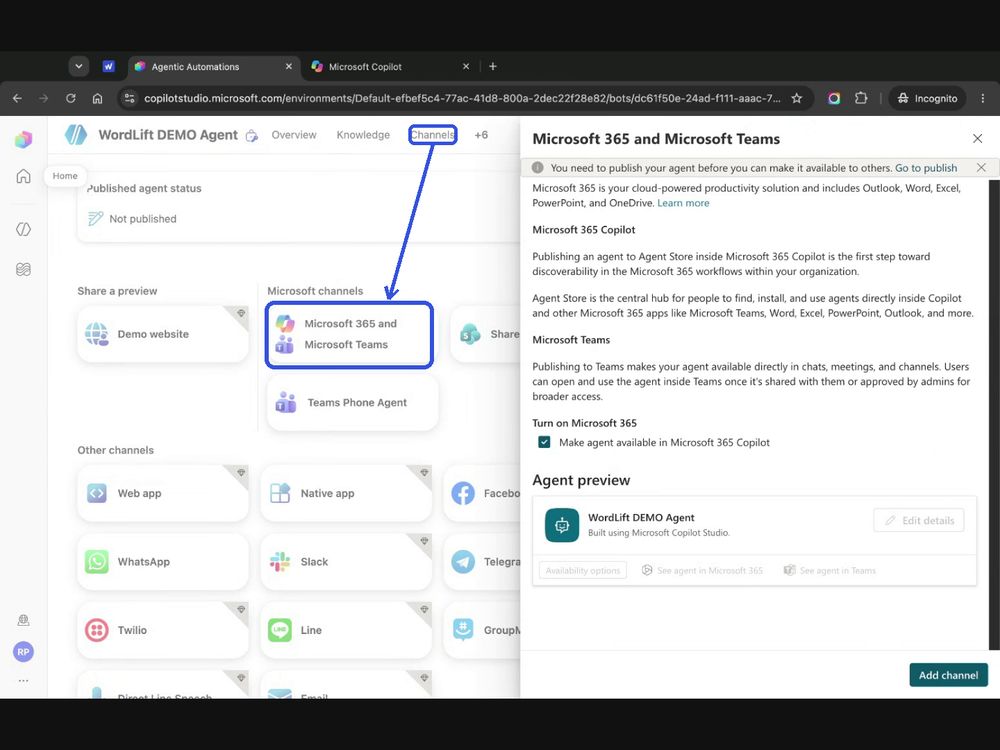This screenshot has height=750, width=1000.
Task: Open the environment icon above profile avatar
Action: (x=24, y=620)
